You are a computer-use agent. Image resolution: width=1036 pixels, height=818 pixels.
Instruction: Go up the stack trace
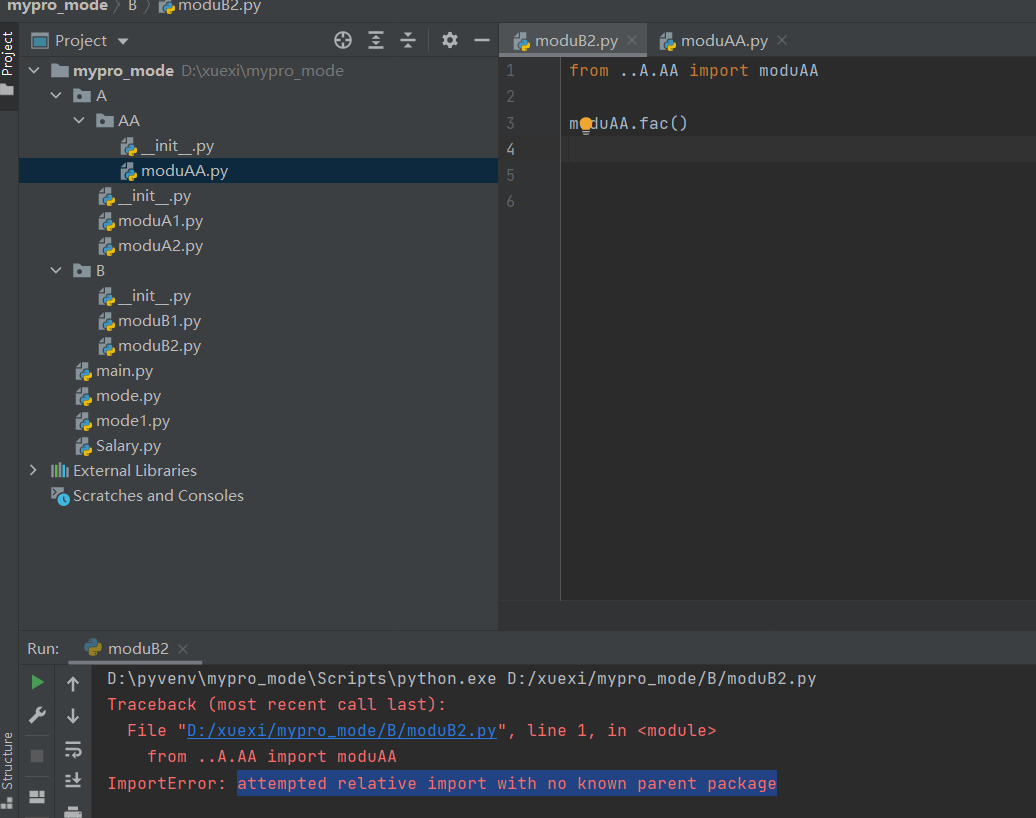click(73, 684)
